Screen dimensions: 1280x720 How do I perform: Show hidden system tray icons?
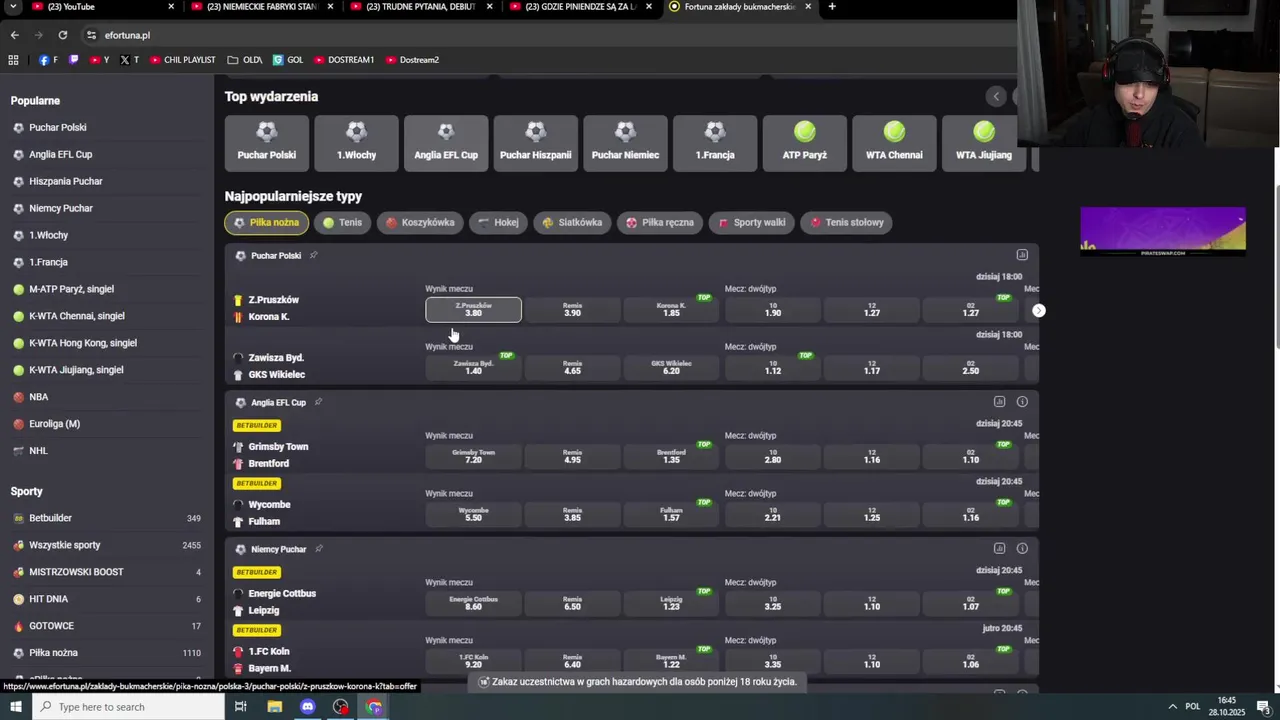[x=1172, y=707]
